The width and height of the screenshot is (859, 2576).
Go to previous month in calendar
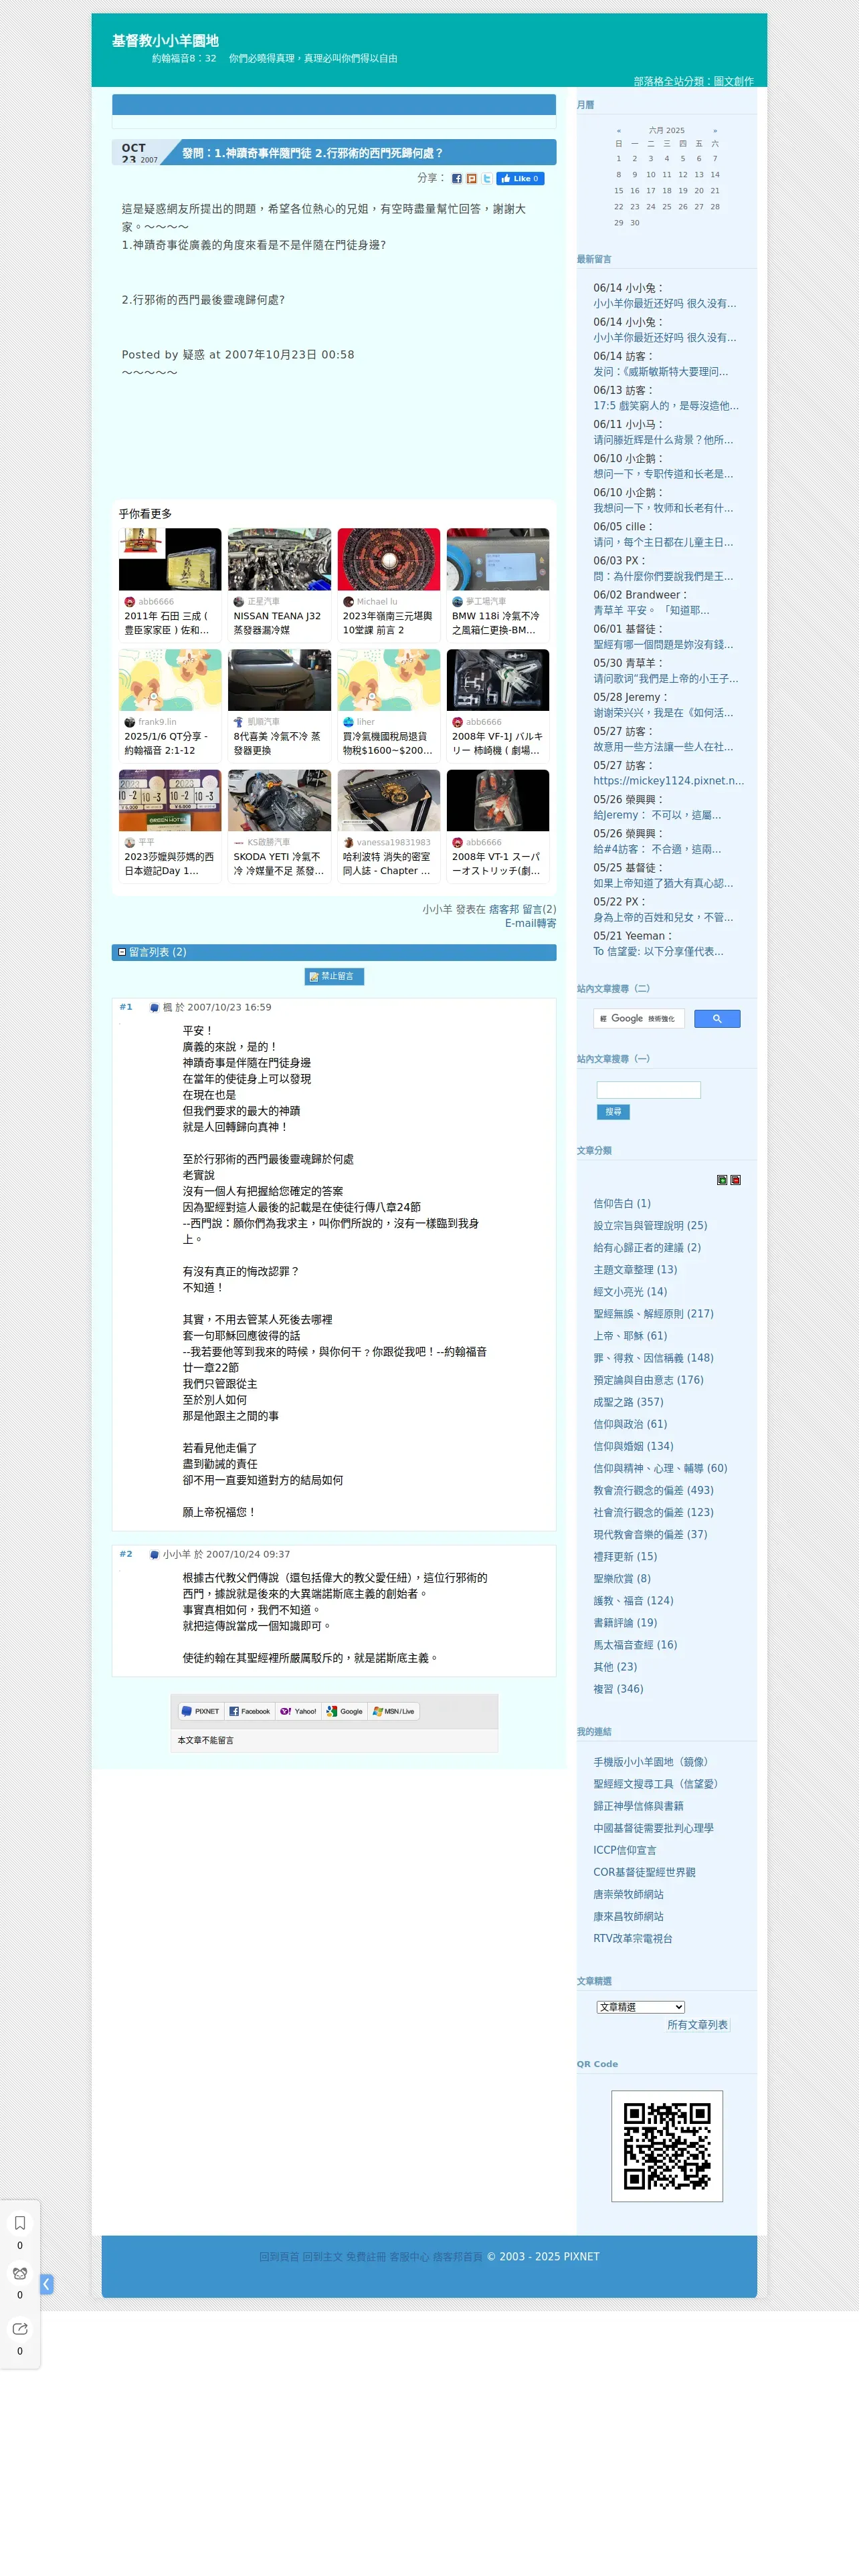(x=619, y=131)
